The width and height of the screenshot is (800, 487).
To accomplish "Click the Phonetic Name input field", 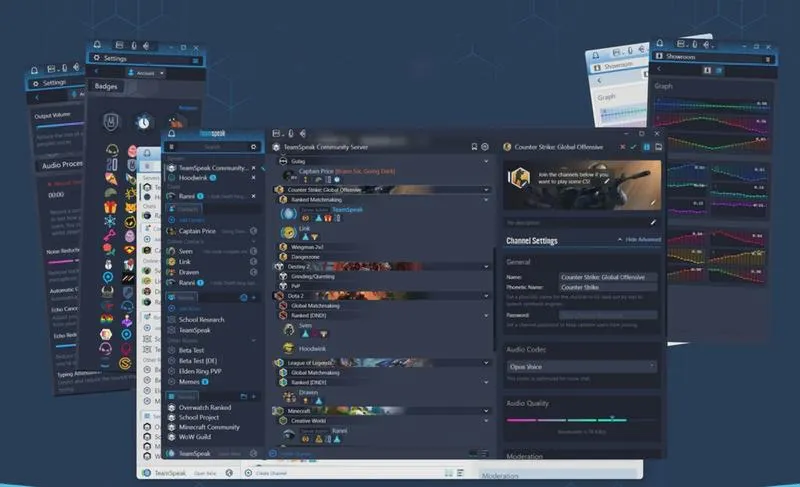I will coord(608,287).
